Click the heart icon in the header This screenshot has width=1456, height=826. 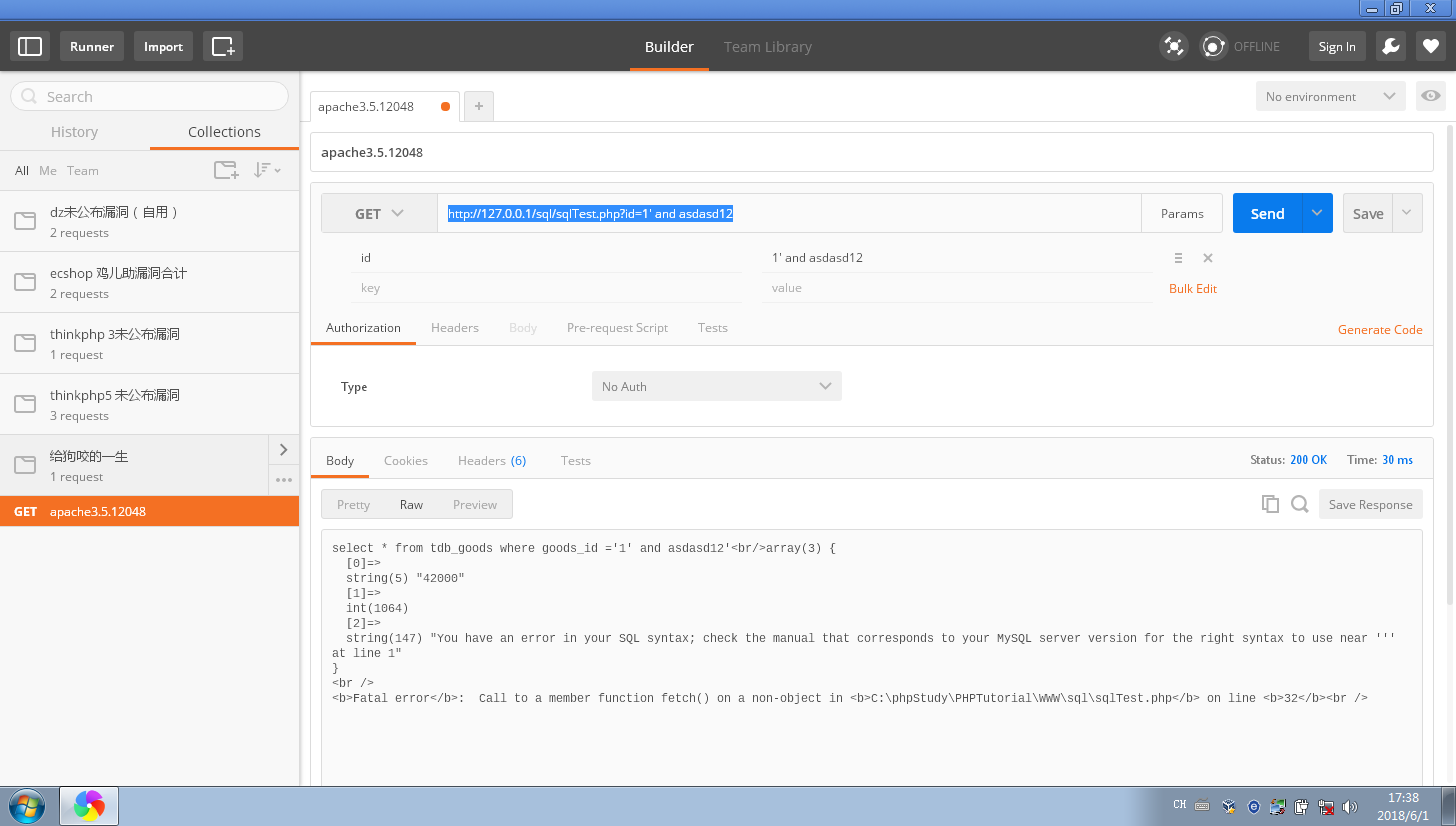click(1430, 46)
